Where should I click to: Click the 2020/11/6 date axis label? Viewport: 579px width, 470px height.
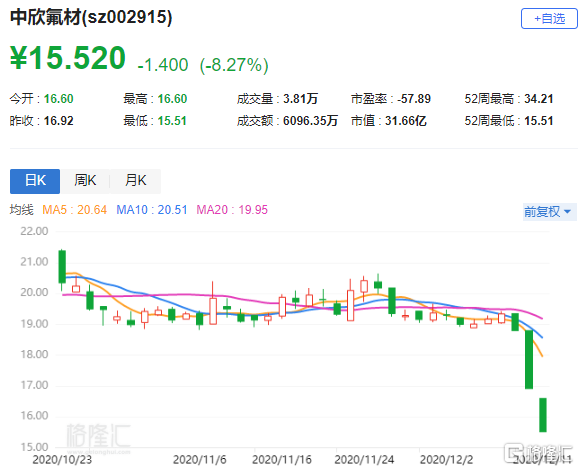tap(200, 460)
